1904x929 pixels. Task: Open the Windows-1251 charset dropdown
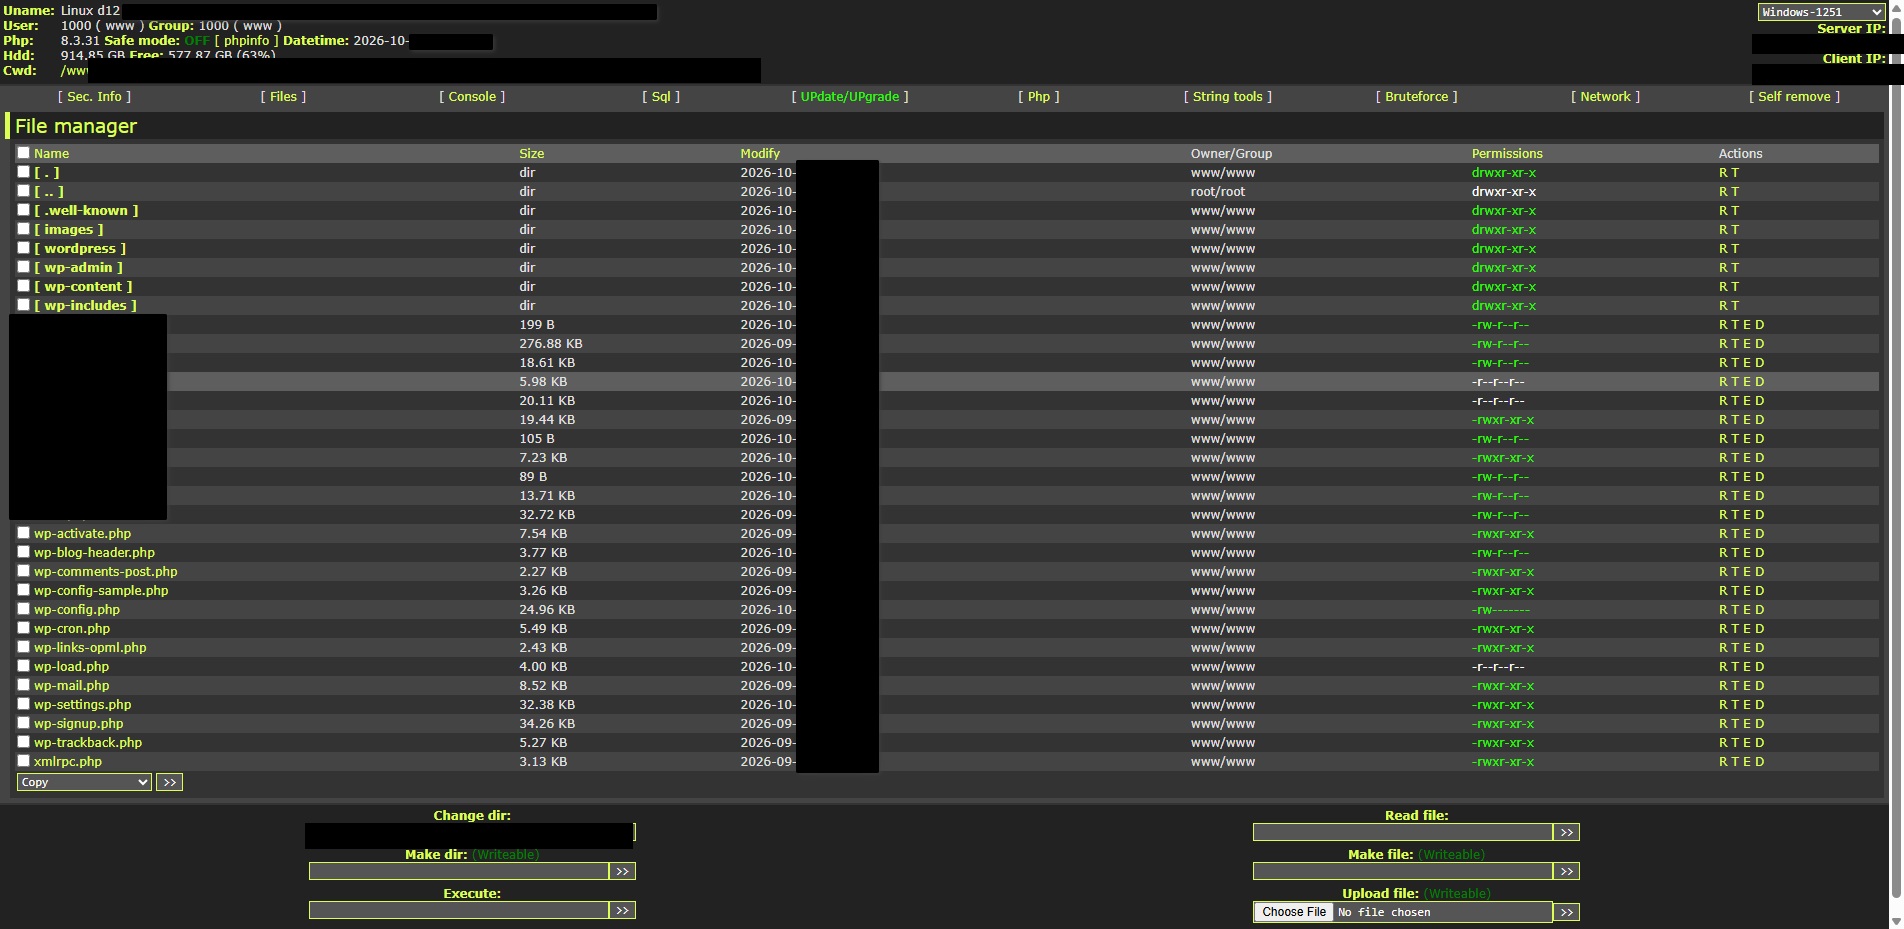click(x=1822, y=12)
